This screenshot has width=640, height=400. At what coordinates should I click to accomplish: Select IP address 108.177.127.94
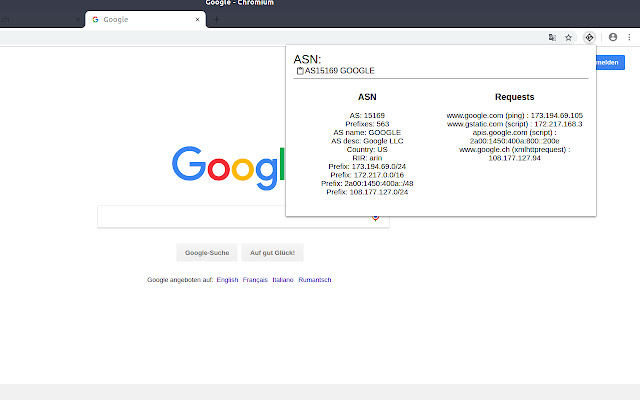514,158
